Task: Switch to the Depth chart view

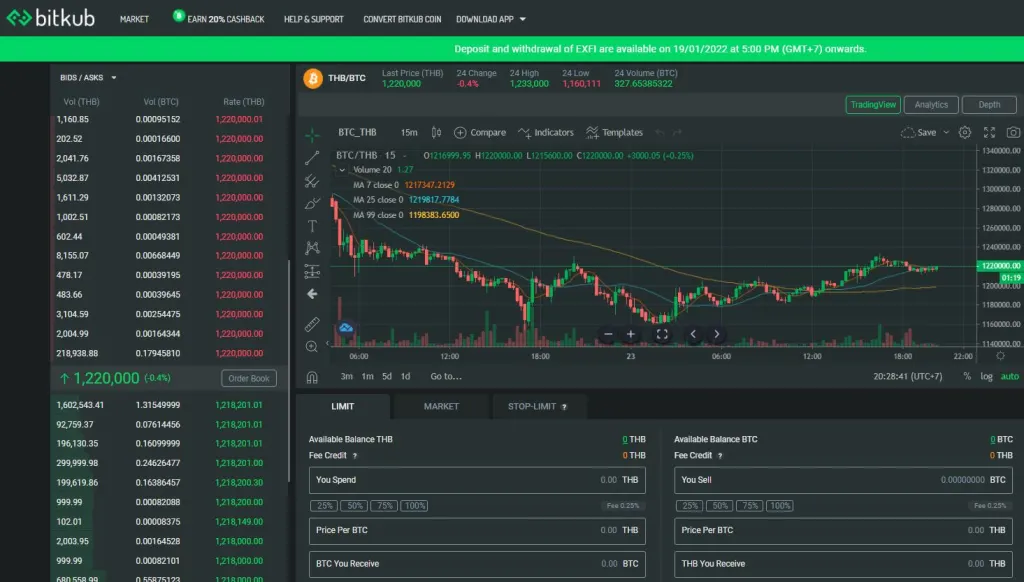Action: tap(989, 105)
